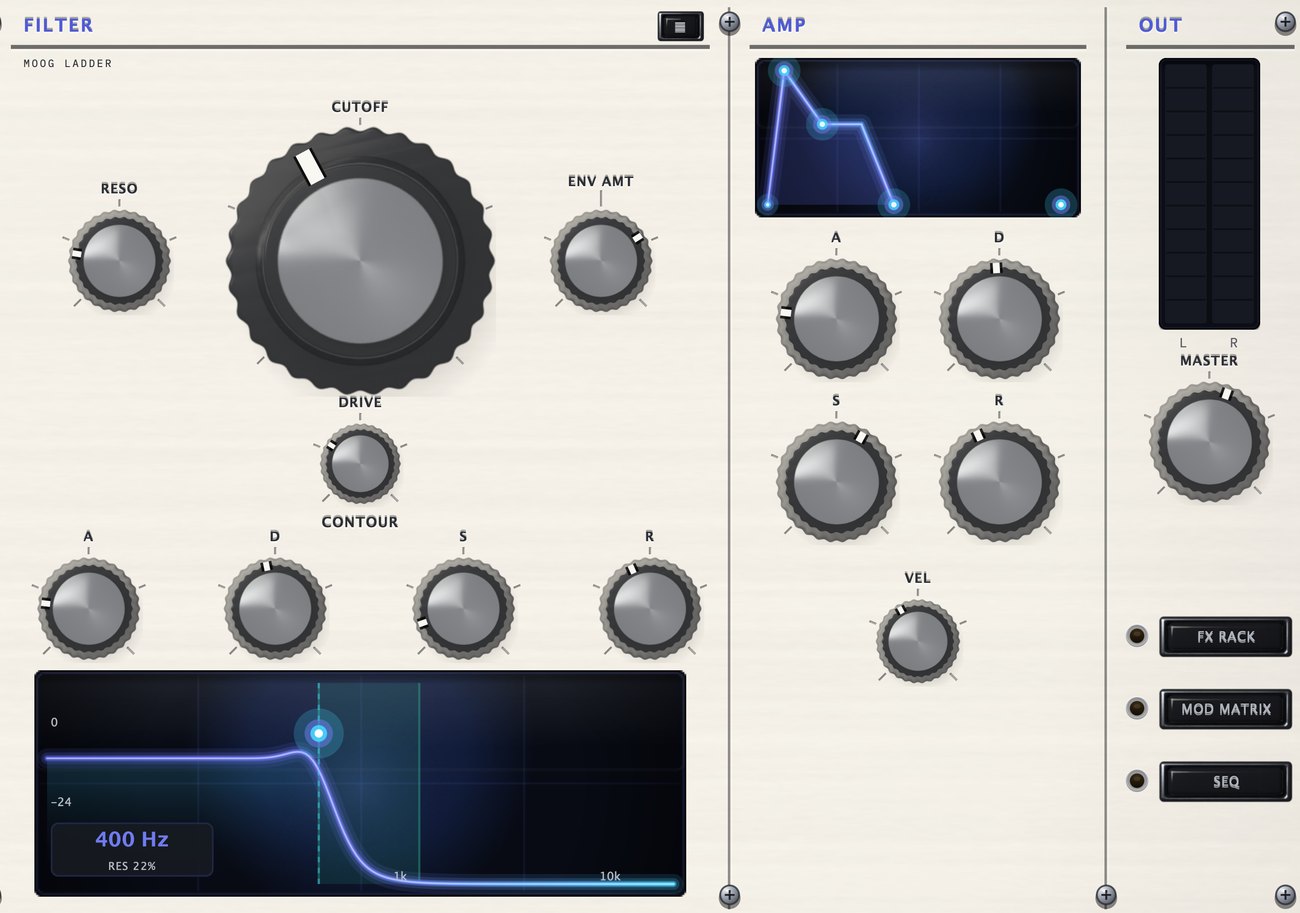Viewport: 1300px width, 913px height.
Task: Click the RESO knob
Action: 119,261
